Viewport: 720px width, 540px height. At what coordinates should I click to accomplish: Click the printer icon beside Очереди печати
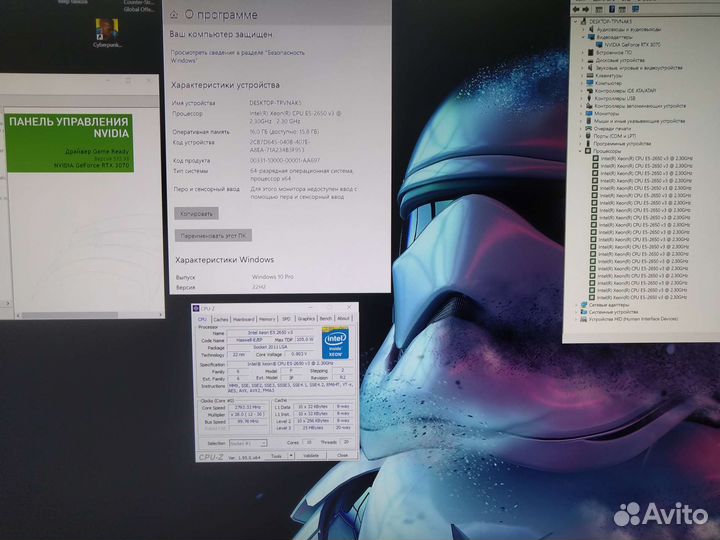point(589,129)
